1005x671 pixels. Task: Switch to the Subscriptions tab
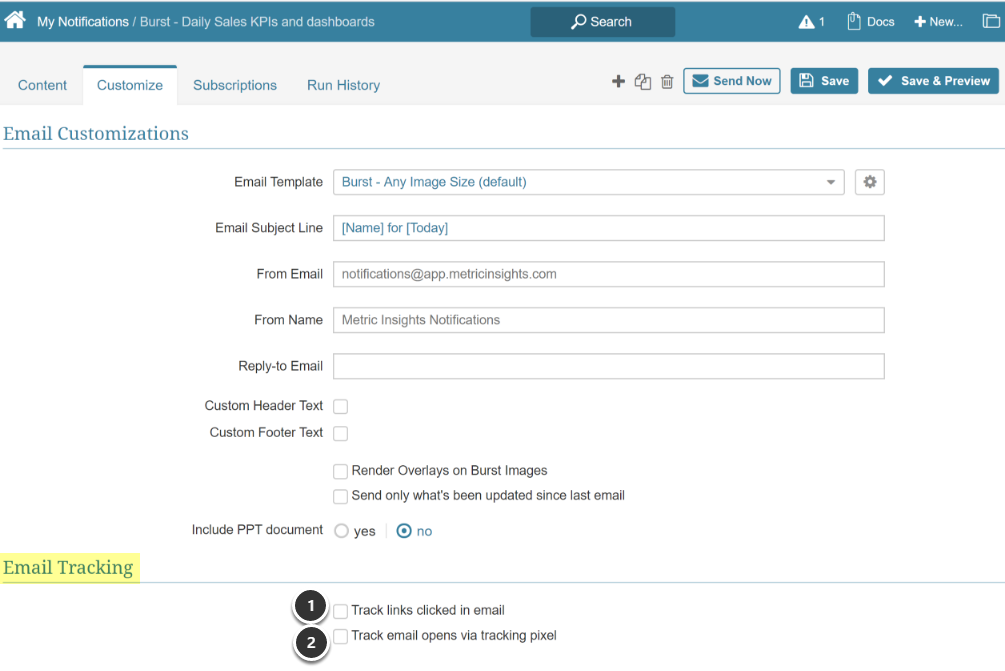[234, 85]
